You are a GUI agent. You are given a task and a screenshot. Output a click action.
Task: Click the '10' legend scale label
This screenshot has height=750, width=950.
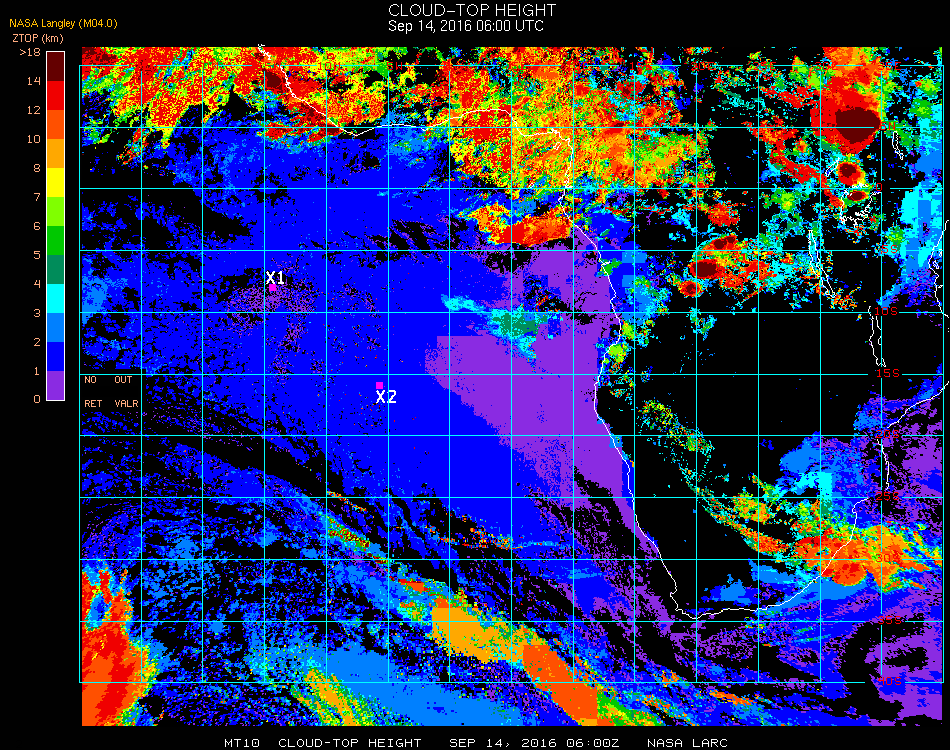click(34, 139)
